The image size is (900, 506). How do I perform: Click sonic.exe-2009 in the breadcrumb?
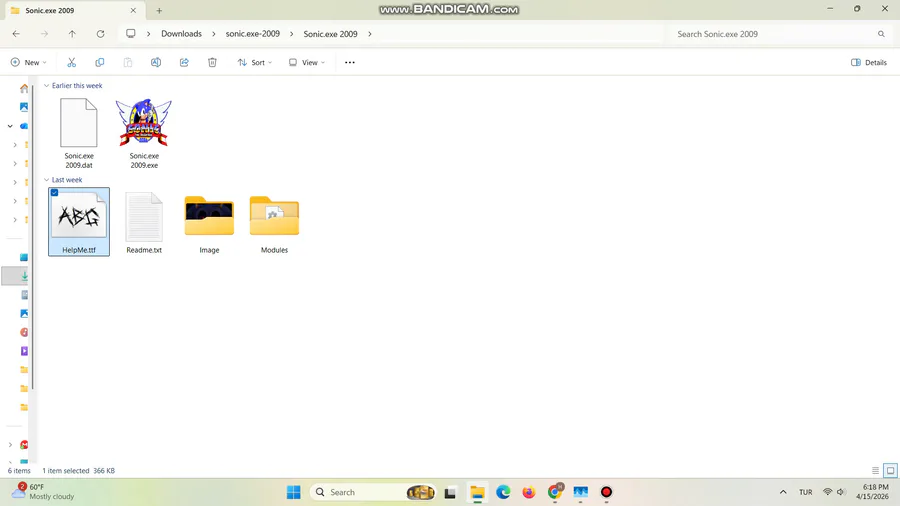tap(253, 34)
